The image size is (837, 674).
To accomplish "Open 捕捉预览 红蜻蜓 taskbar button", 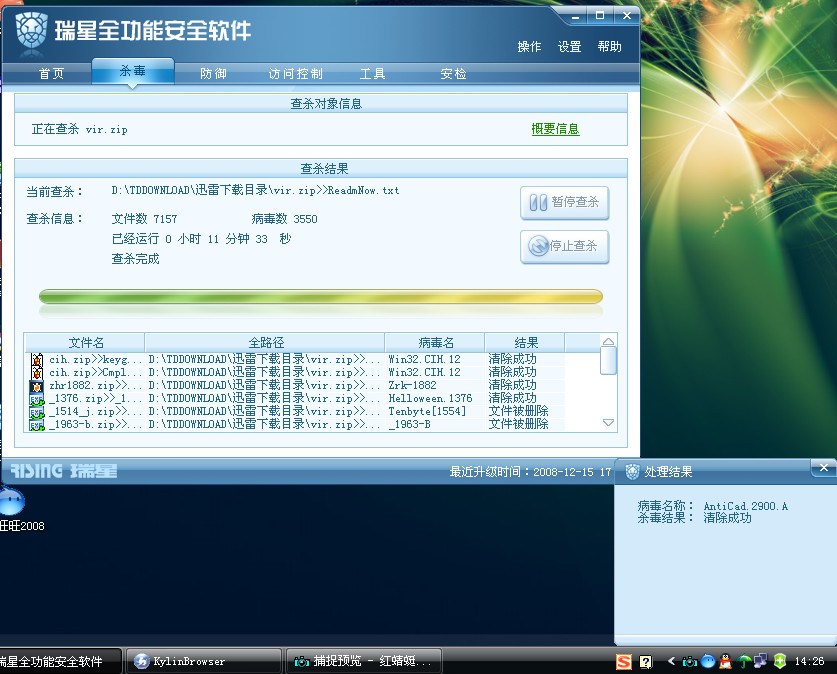I will click(x=364, y=661).
